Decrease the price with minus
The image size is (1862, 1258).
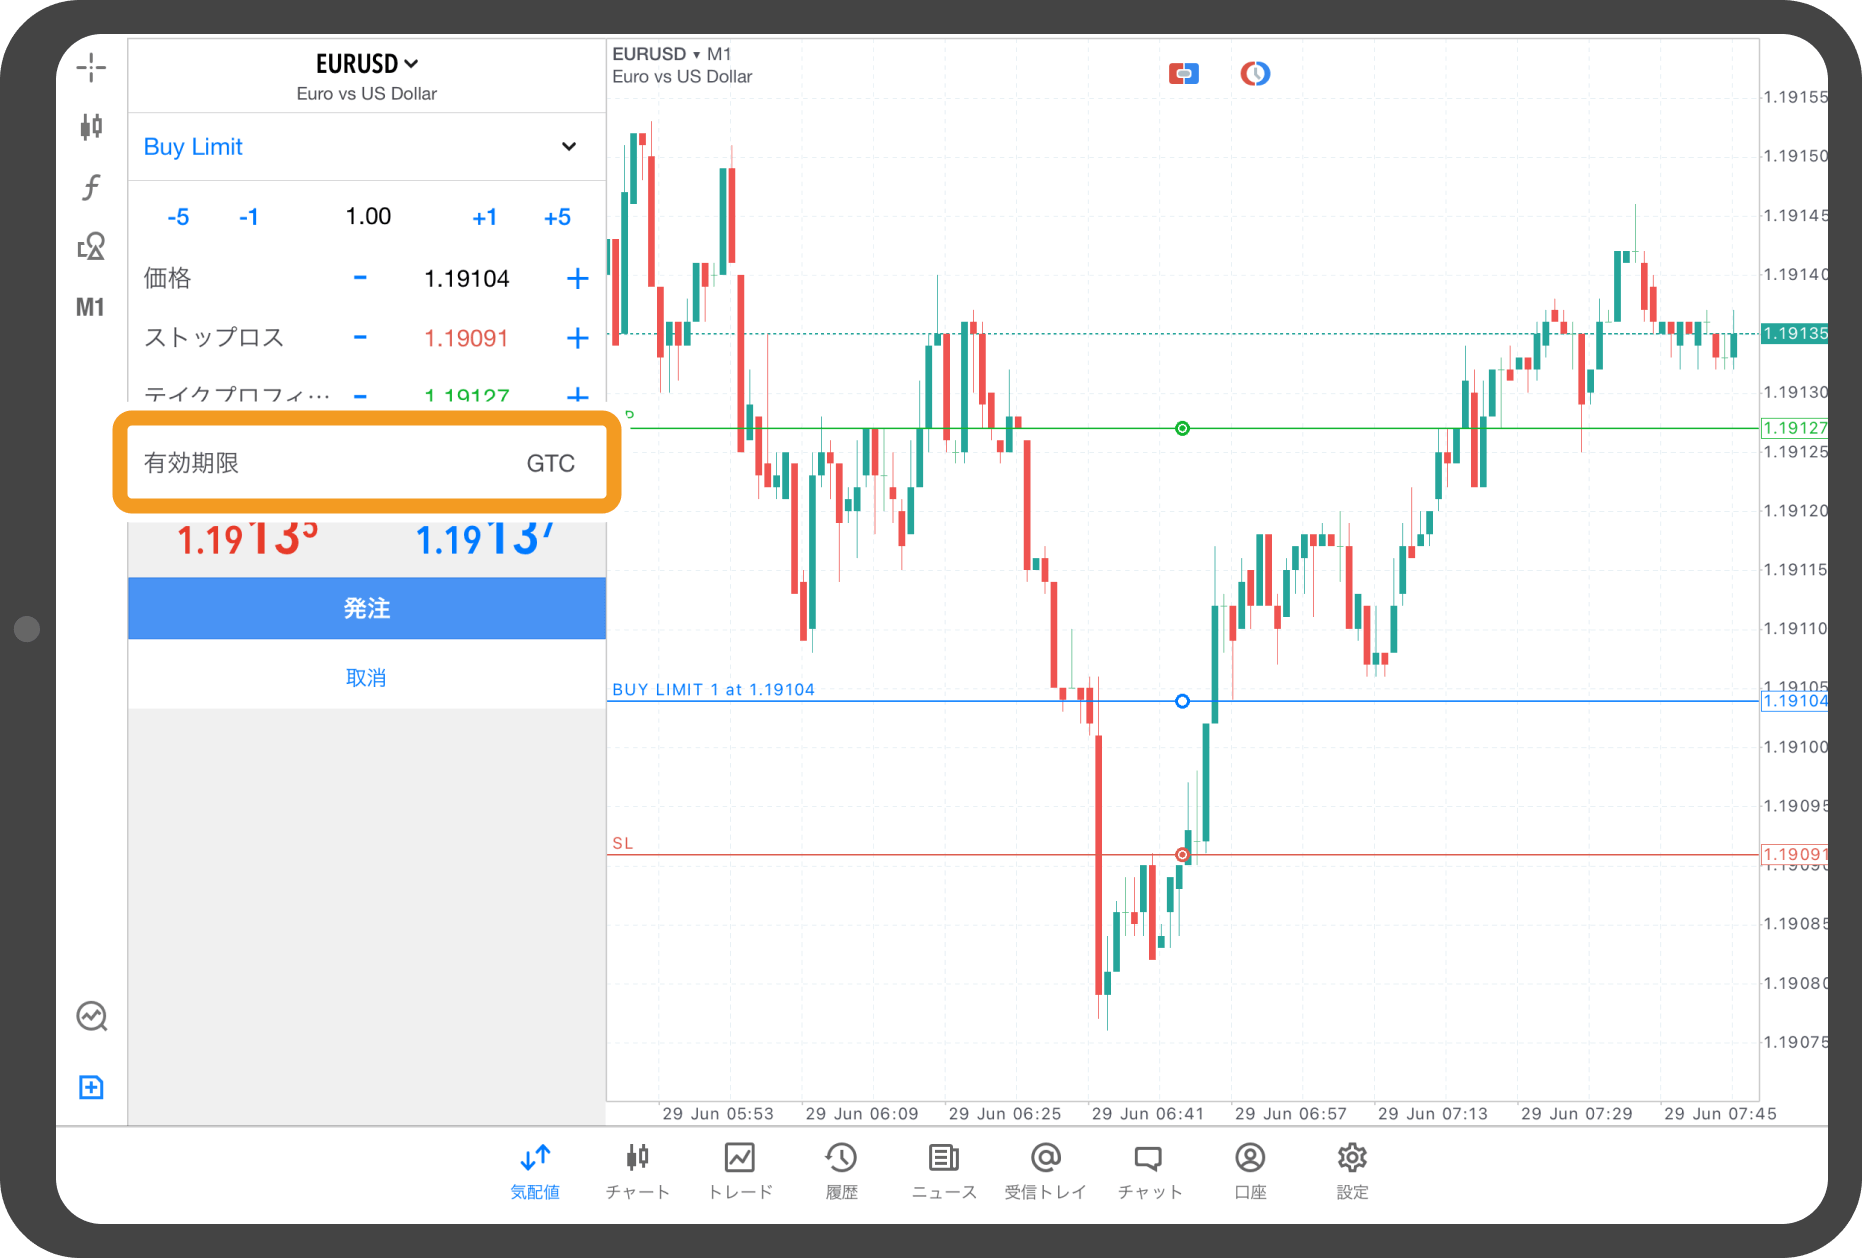tap(360, 278)
